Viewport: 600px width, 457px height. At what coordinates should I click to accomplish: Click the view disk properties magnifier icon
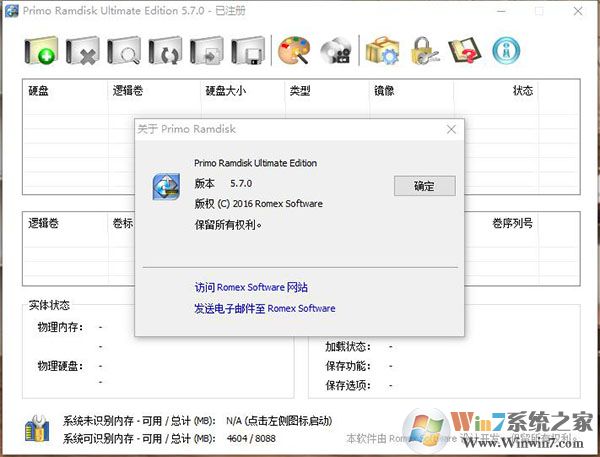(x=124, y=50)
